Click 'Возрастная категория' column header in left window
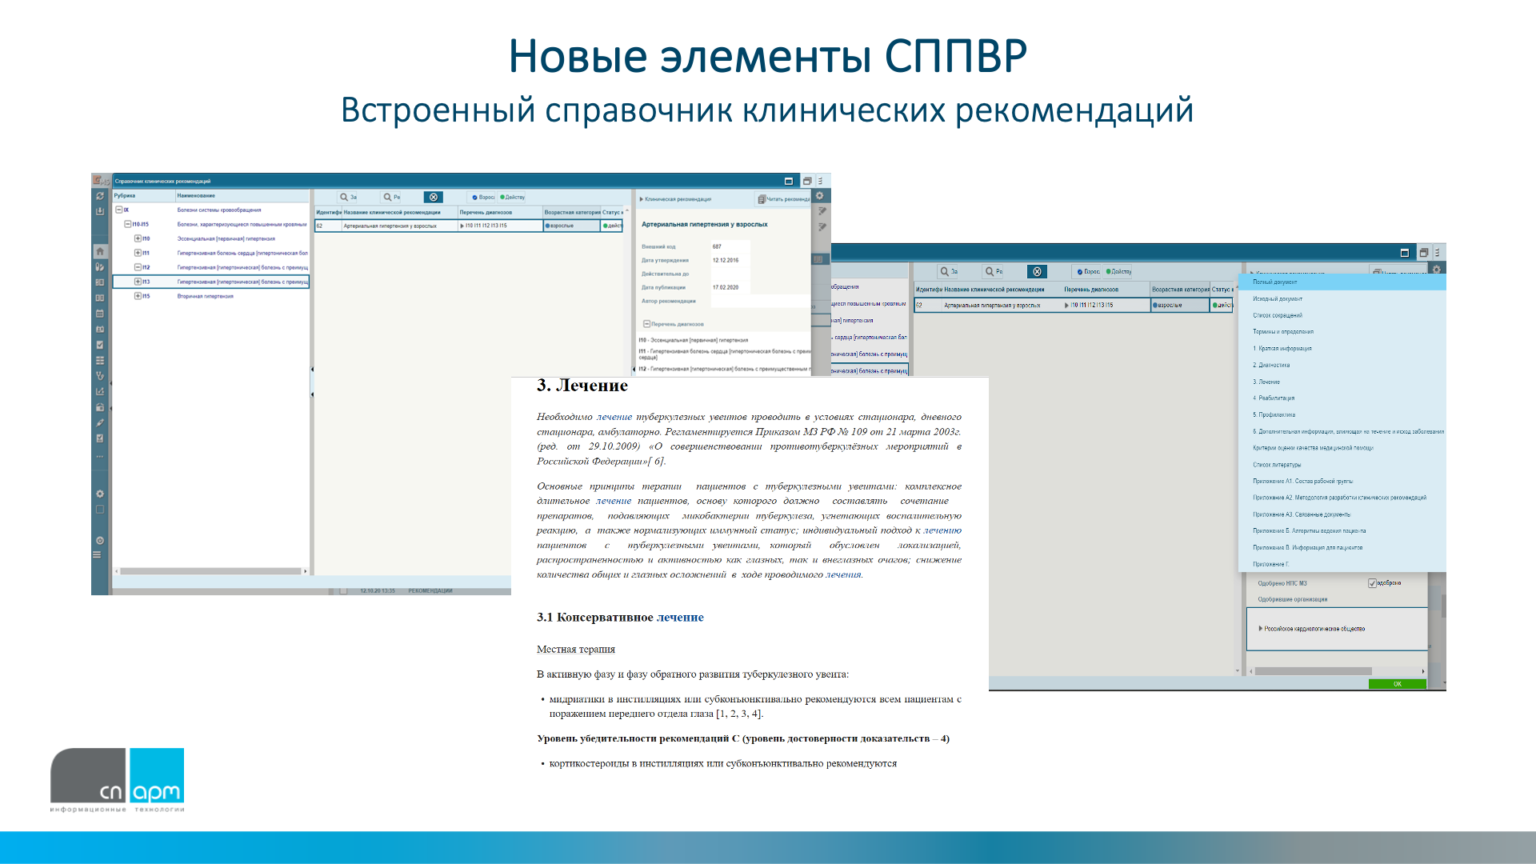This screenshot has width=1536, height=864. pyautogui.click(x=572, y=212)
